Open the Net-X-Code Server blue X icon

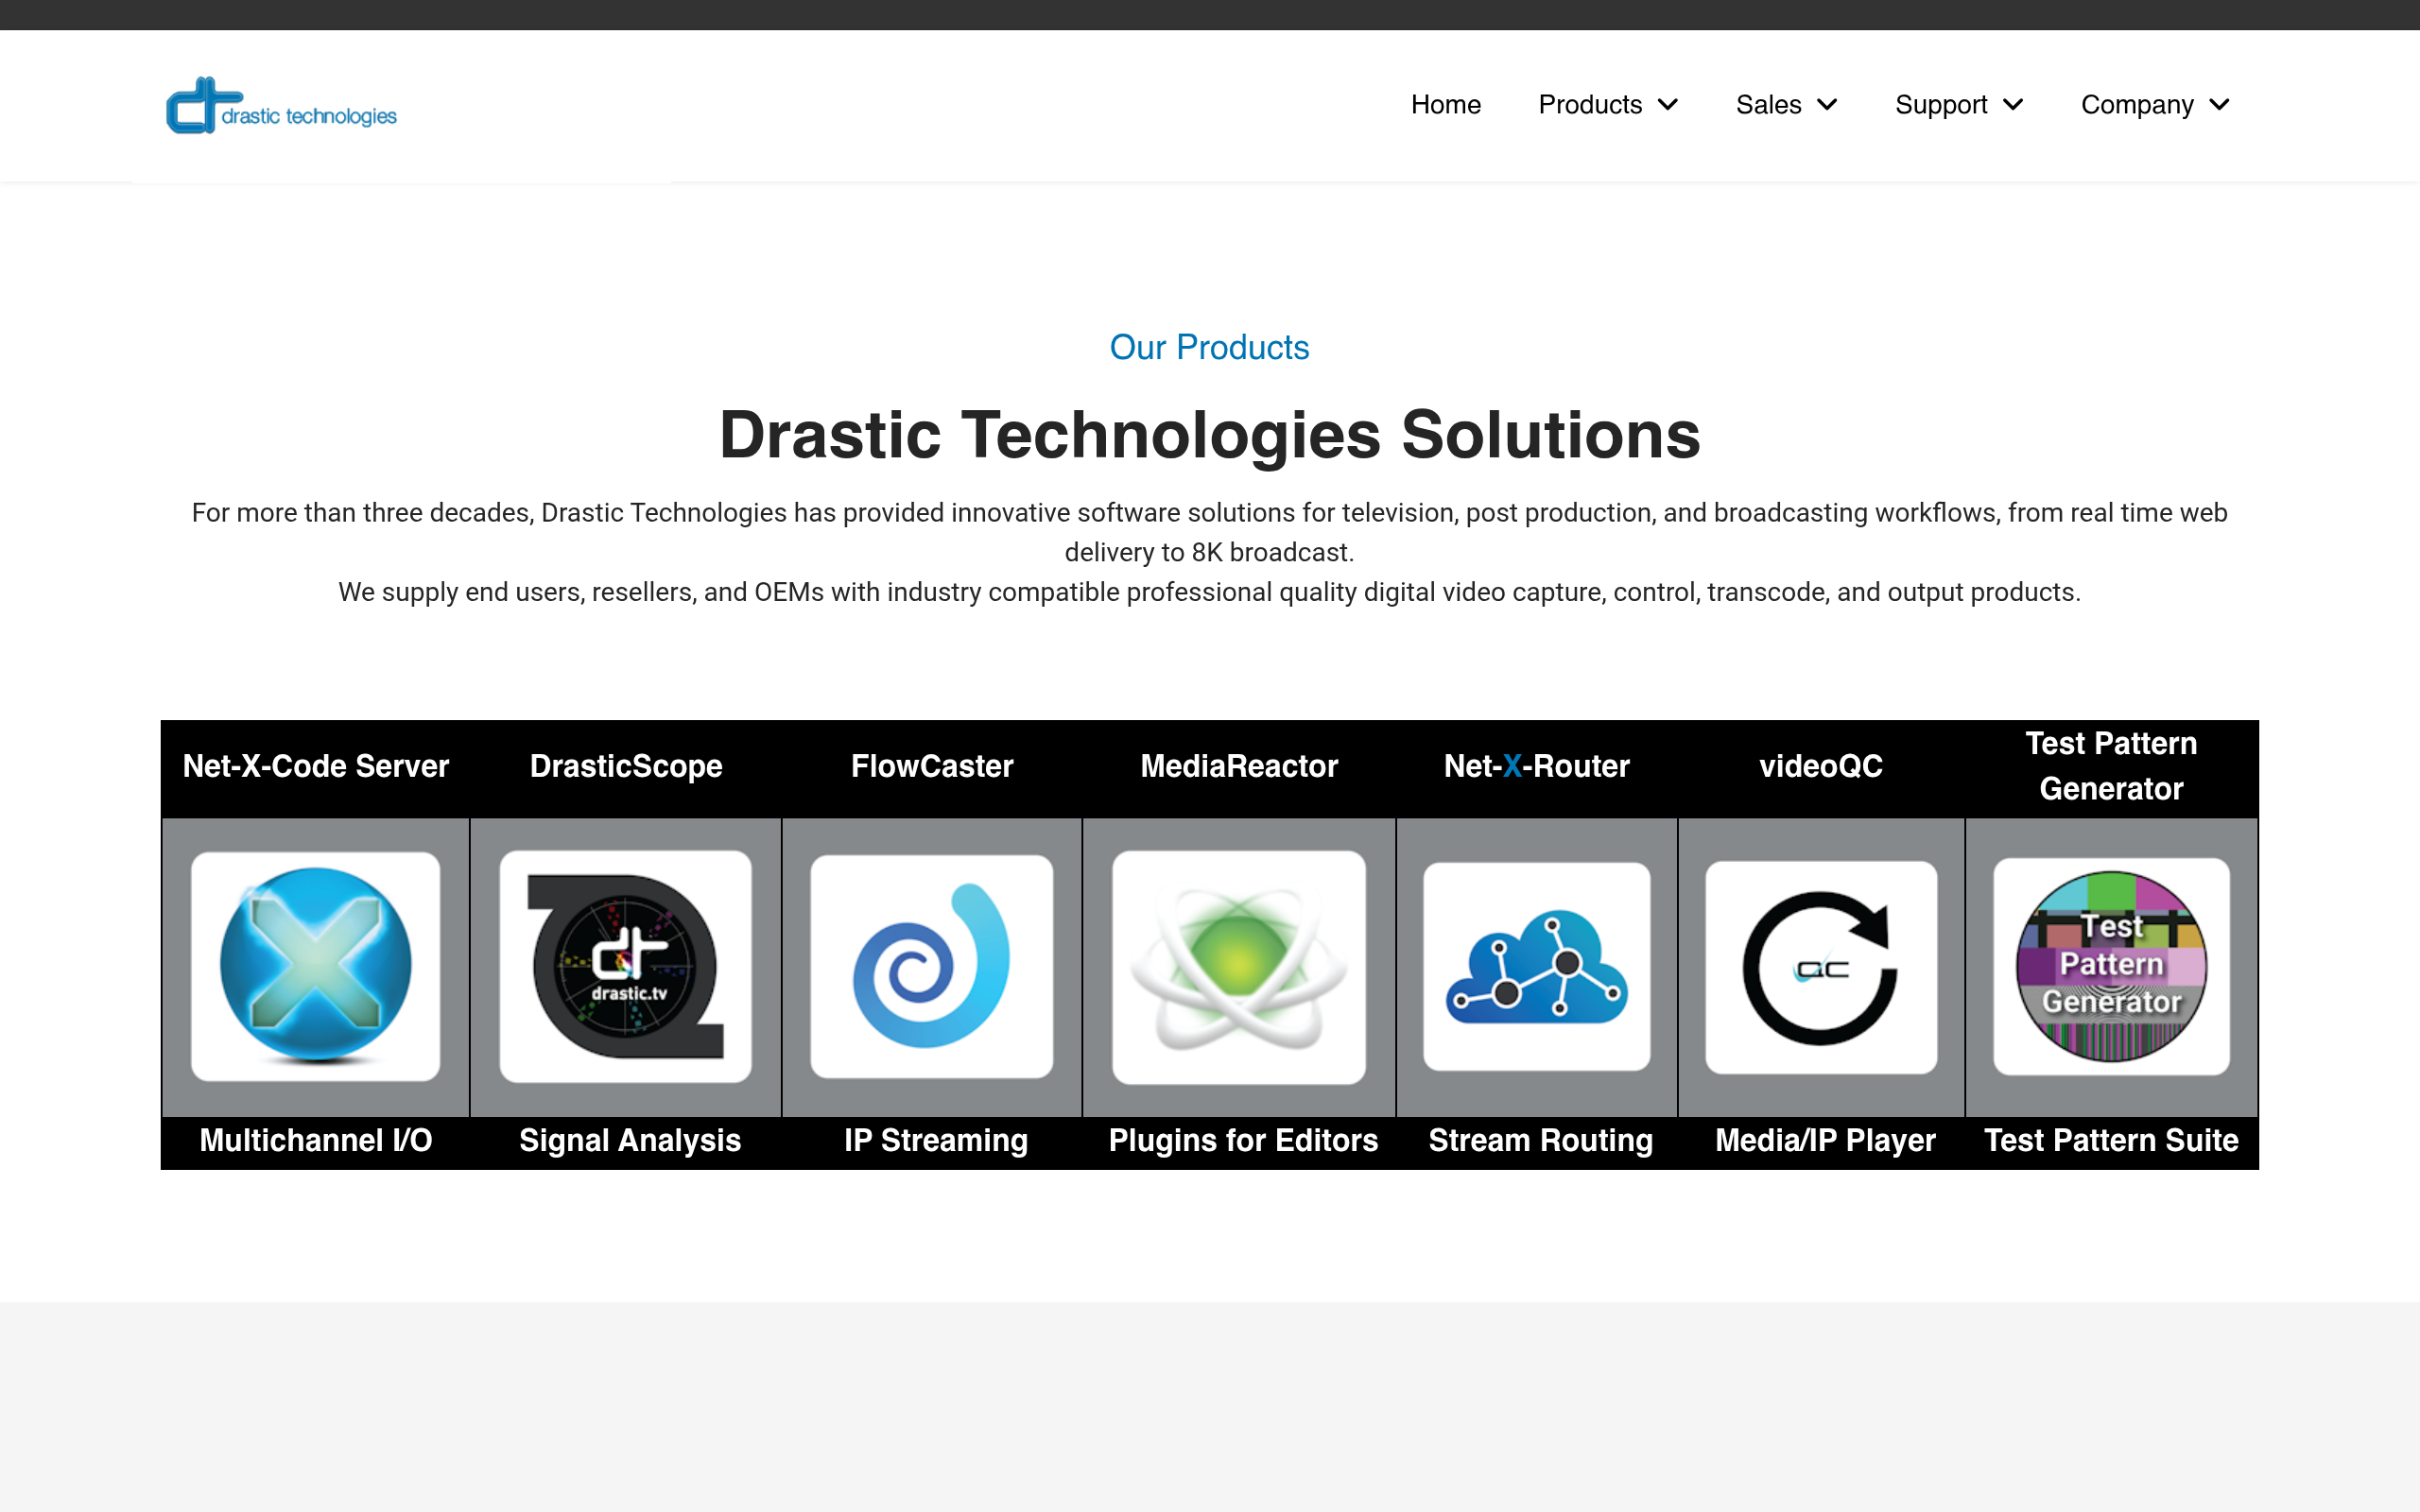[x=315, y=966]
